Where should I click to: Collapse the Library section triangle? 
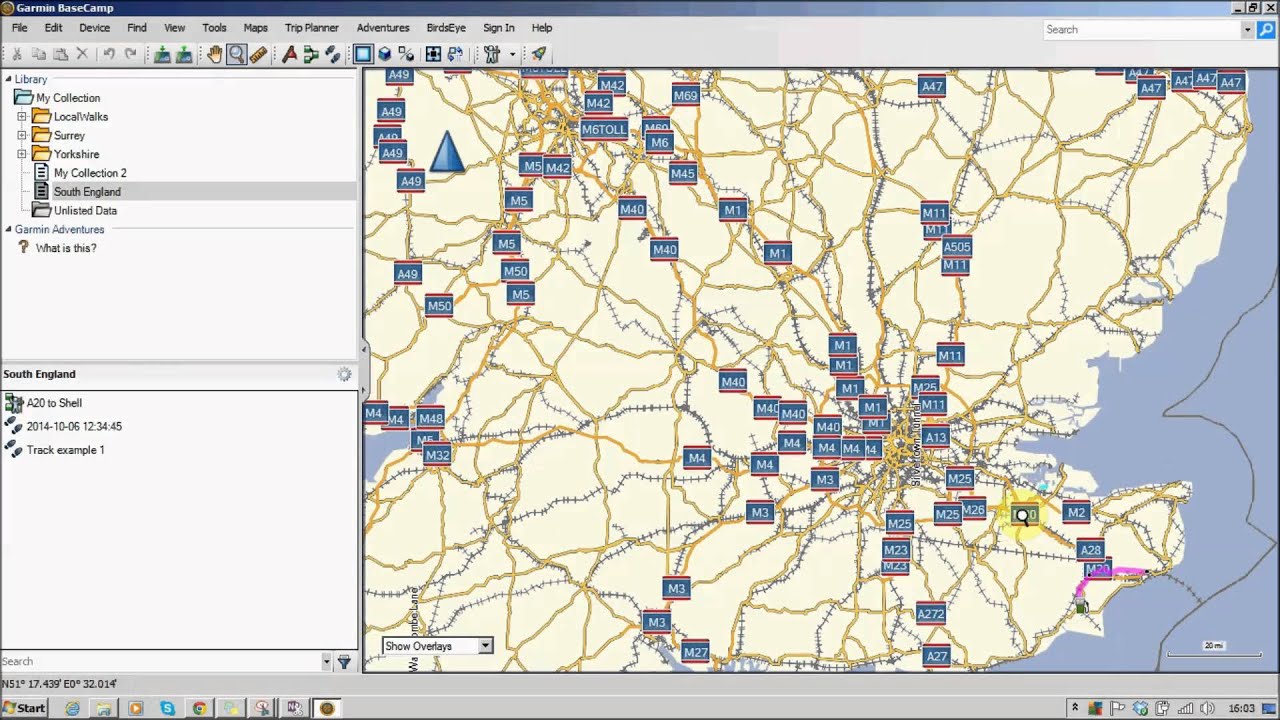pyautogui.click(x=8, y=79)
